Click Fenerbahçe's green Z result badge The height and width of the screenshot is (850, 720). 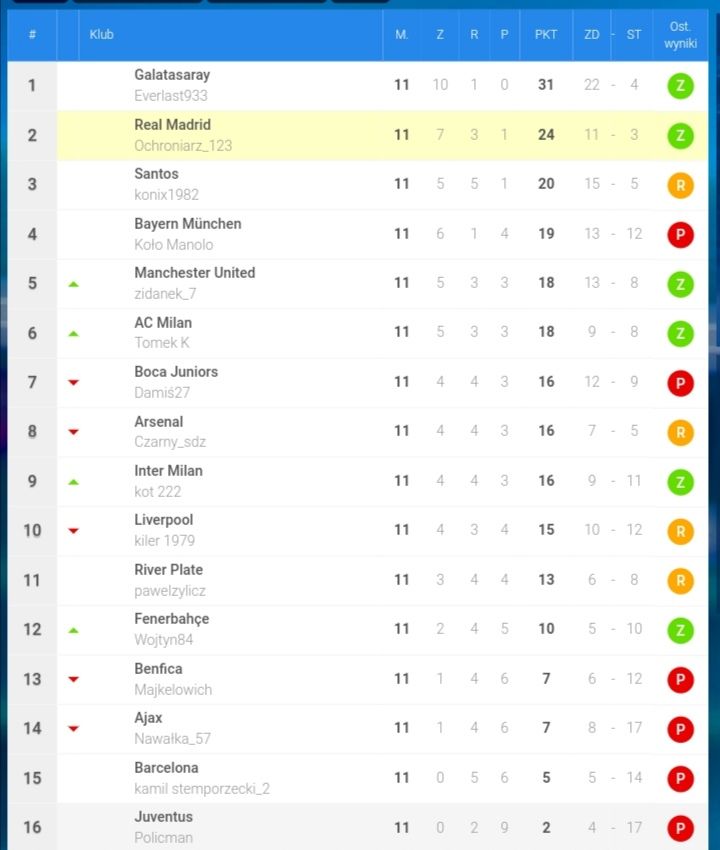[680, 630]
